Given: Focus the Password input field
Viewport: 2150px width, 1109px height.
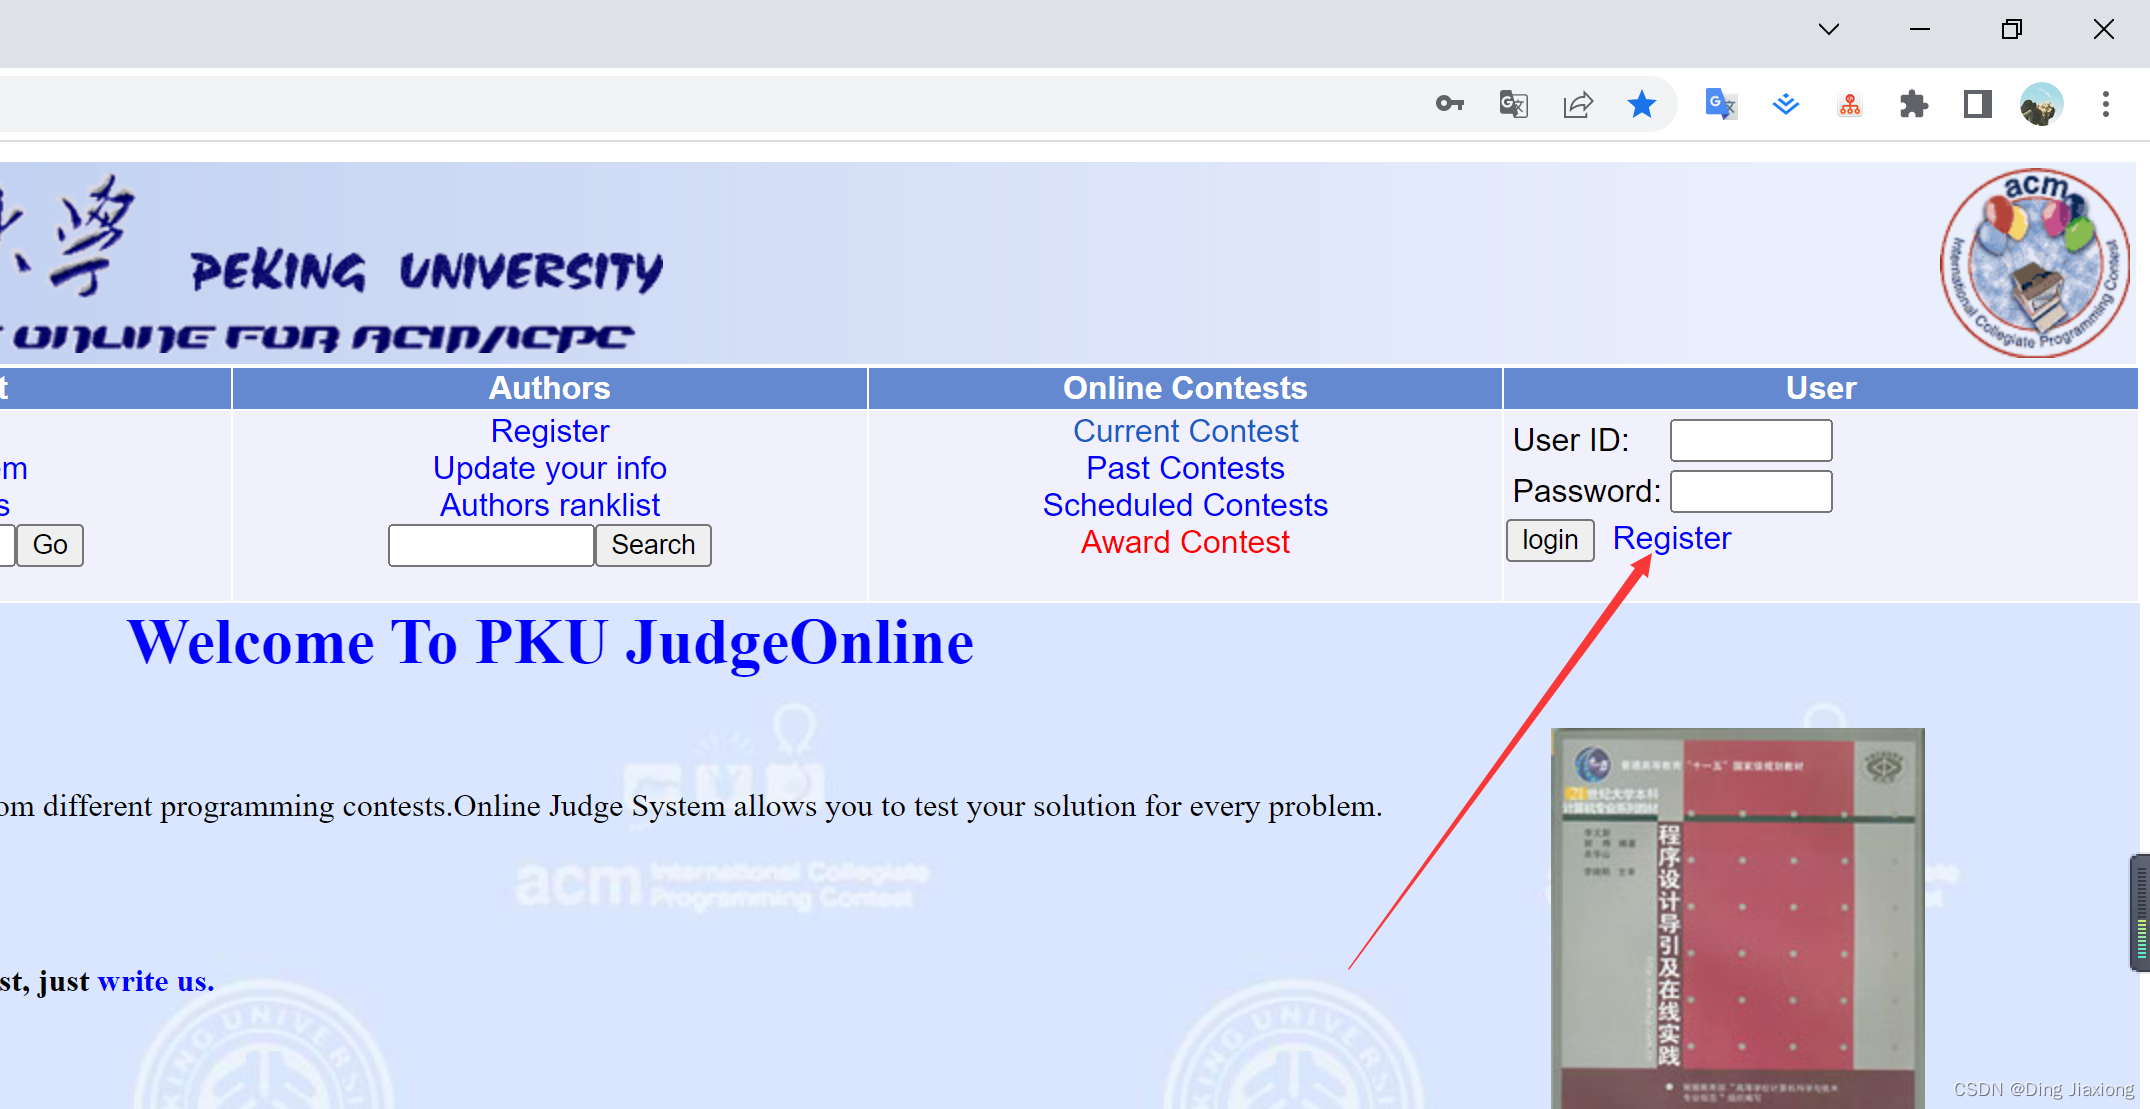Looking at the screenshot, I should click(1751, 491).
